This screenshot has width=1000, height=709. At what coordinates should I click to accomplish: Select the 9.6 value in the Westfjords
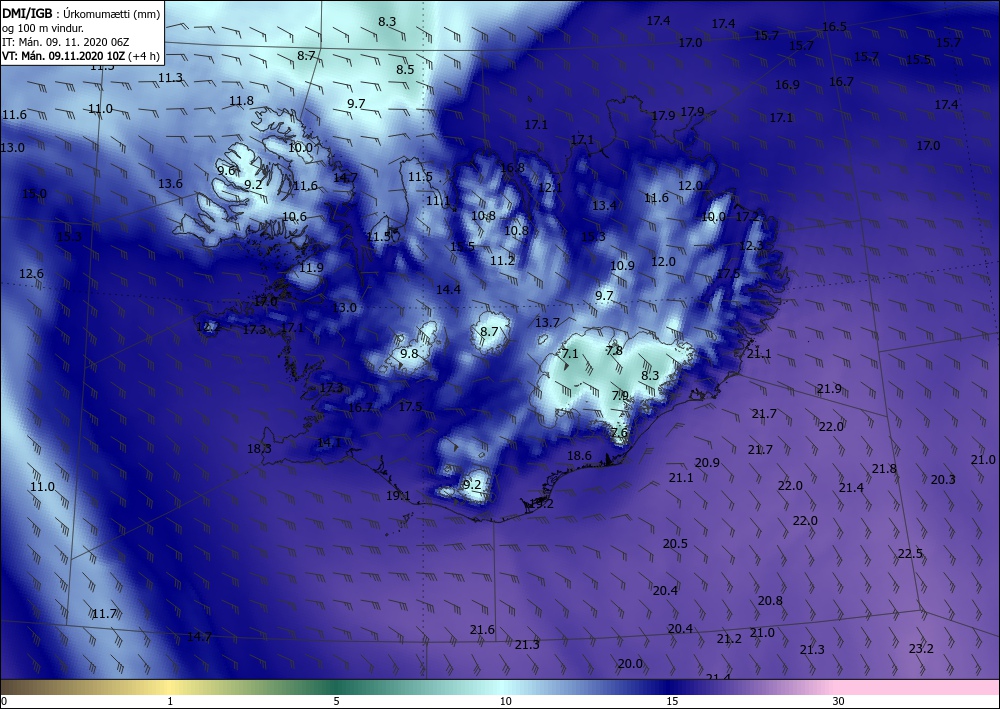[x=226, y=170]
